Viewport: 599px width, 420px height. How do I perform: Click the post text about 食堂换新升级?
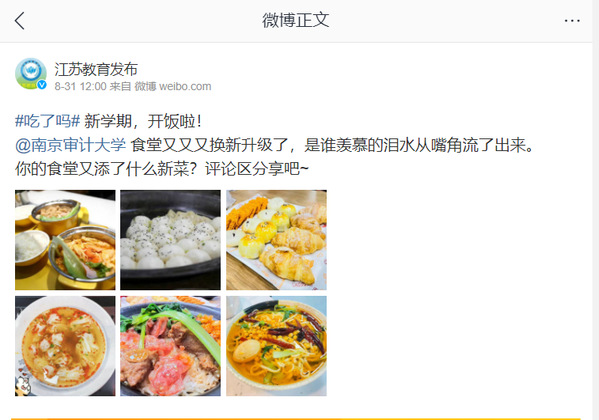(332, 145)
